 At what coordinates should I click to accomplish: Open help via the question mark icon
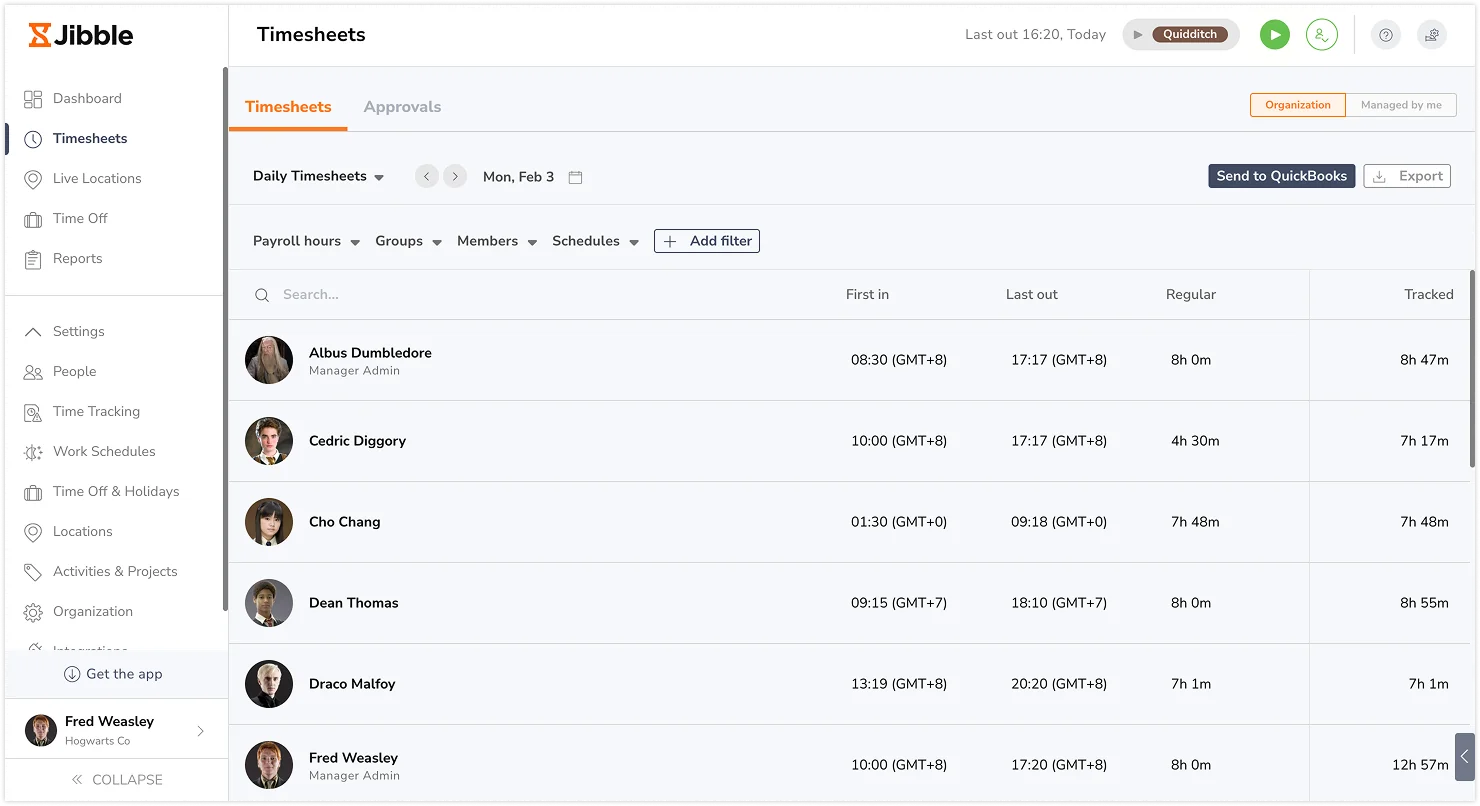(x=1385, y=34)
